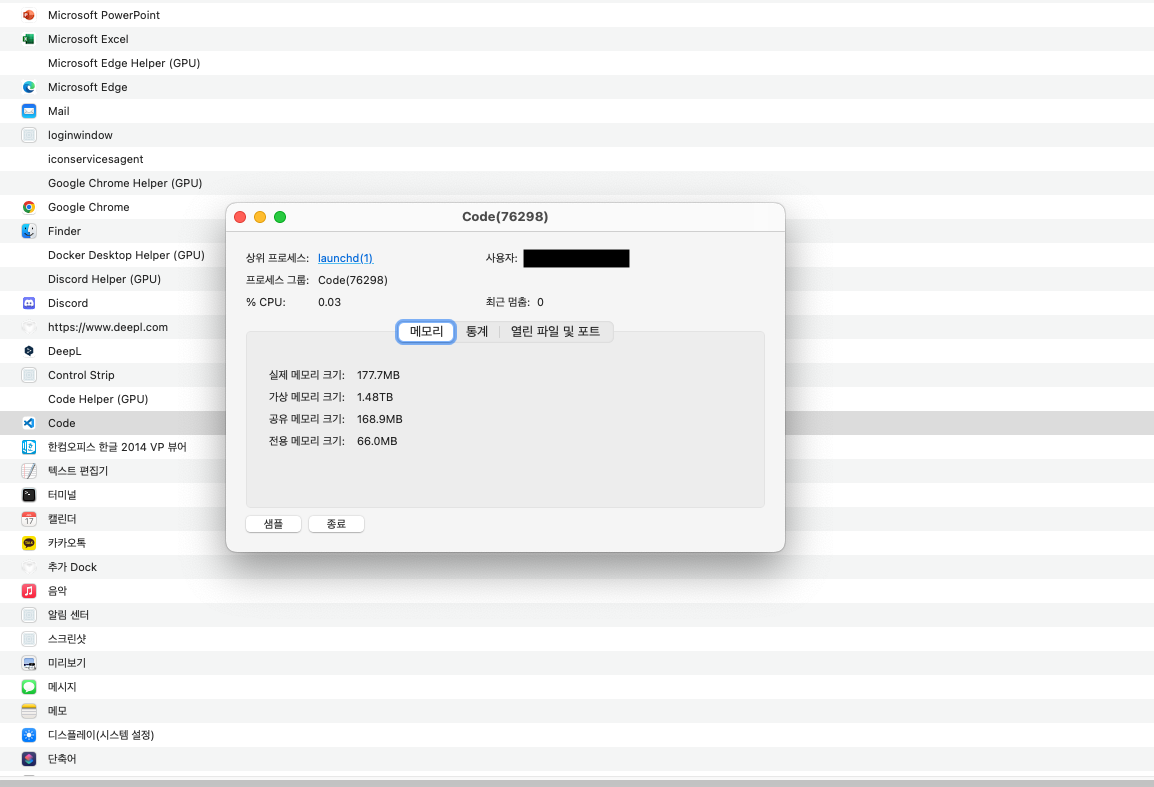Click the 실제 메모리 크기 value 177.7MB
Viewport: 1154px width, 787px height.
[x=378, y=375]
